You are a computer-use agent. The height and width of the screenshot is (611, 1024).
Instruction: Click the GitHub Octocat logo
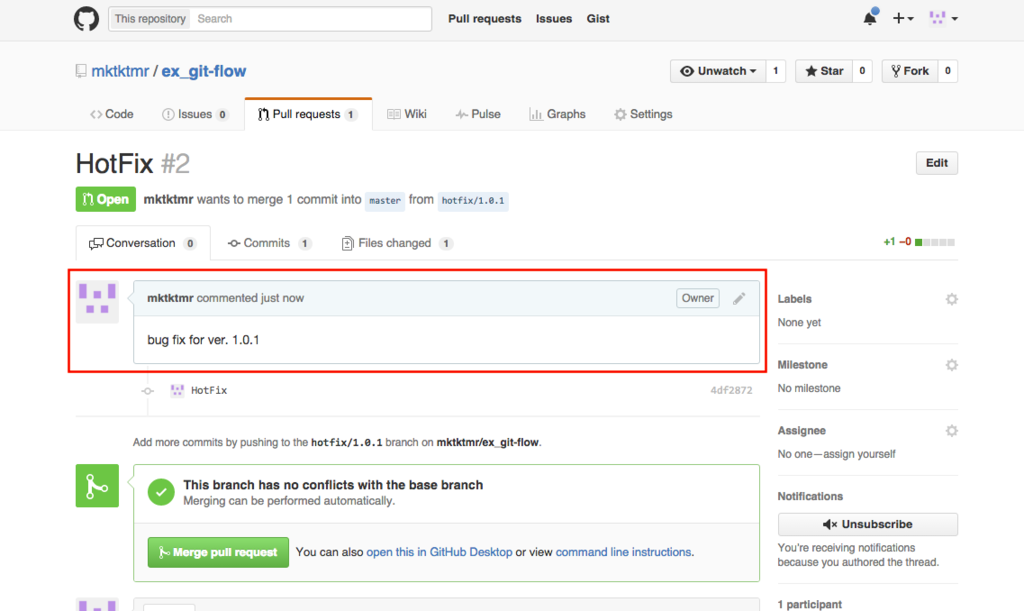(86, 18)
